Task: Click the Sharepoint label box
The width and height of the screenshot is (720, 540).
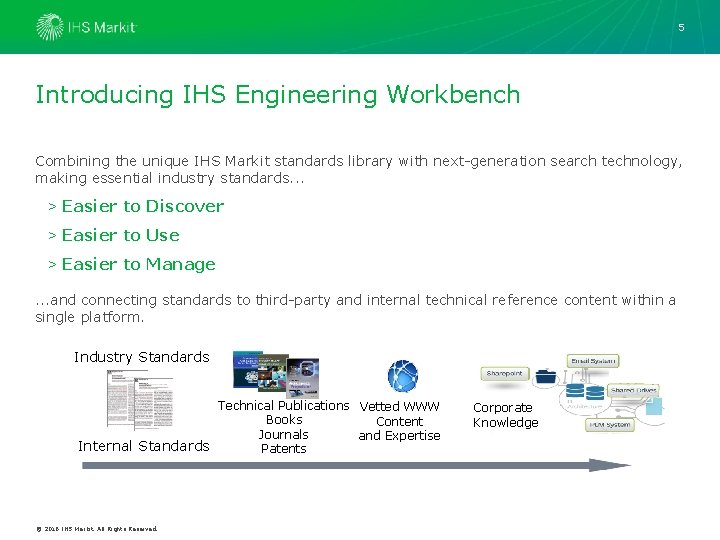Action: [505, 374]
